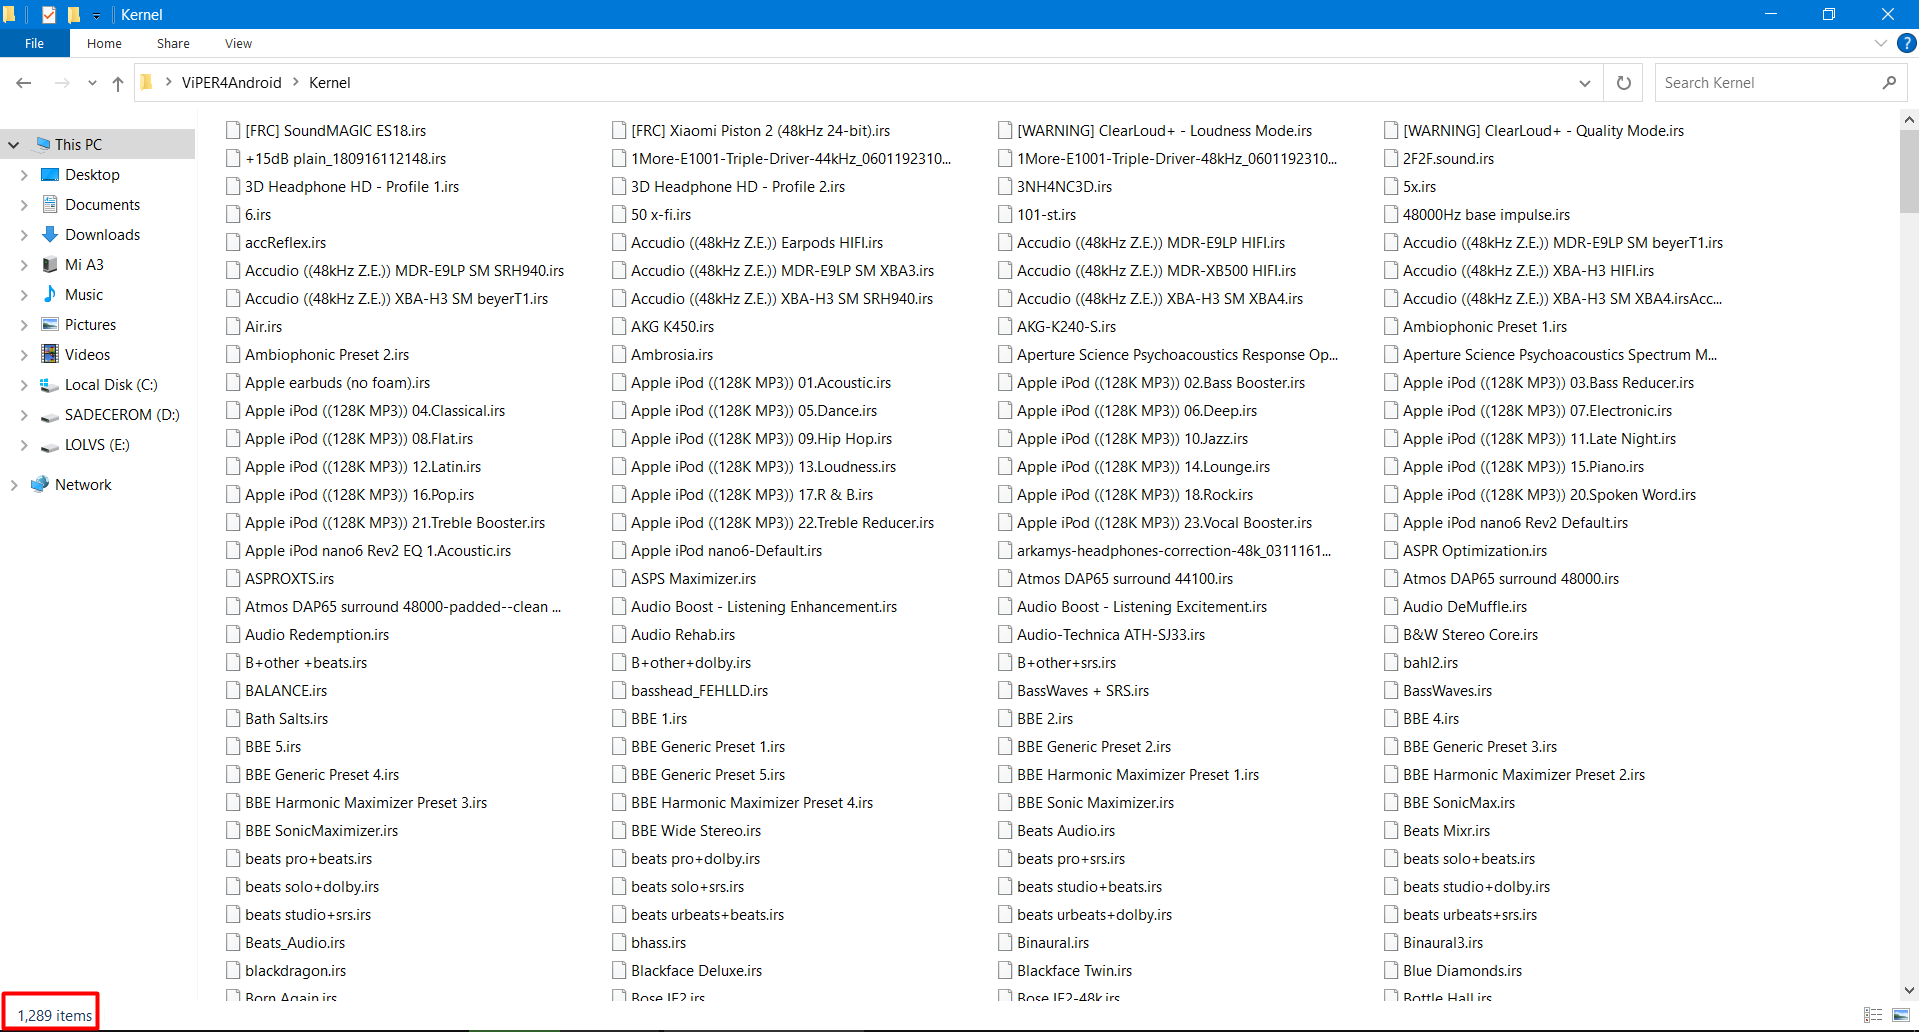This screenshot has height=1032, width=1919.
Task: Click the Forward navigation arrow
Action: 62,83
